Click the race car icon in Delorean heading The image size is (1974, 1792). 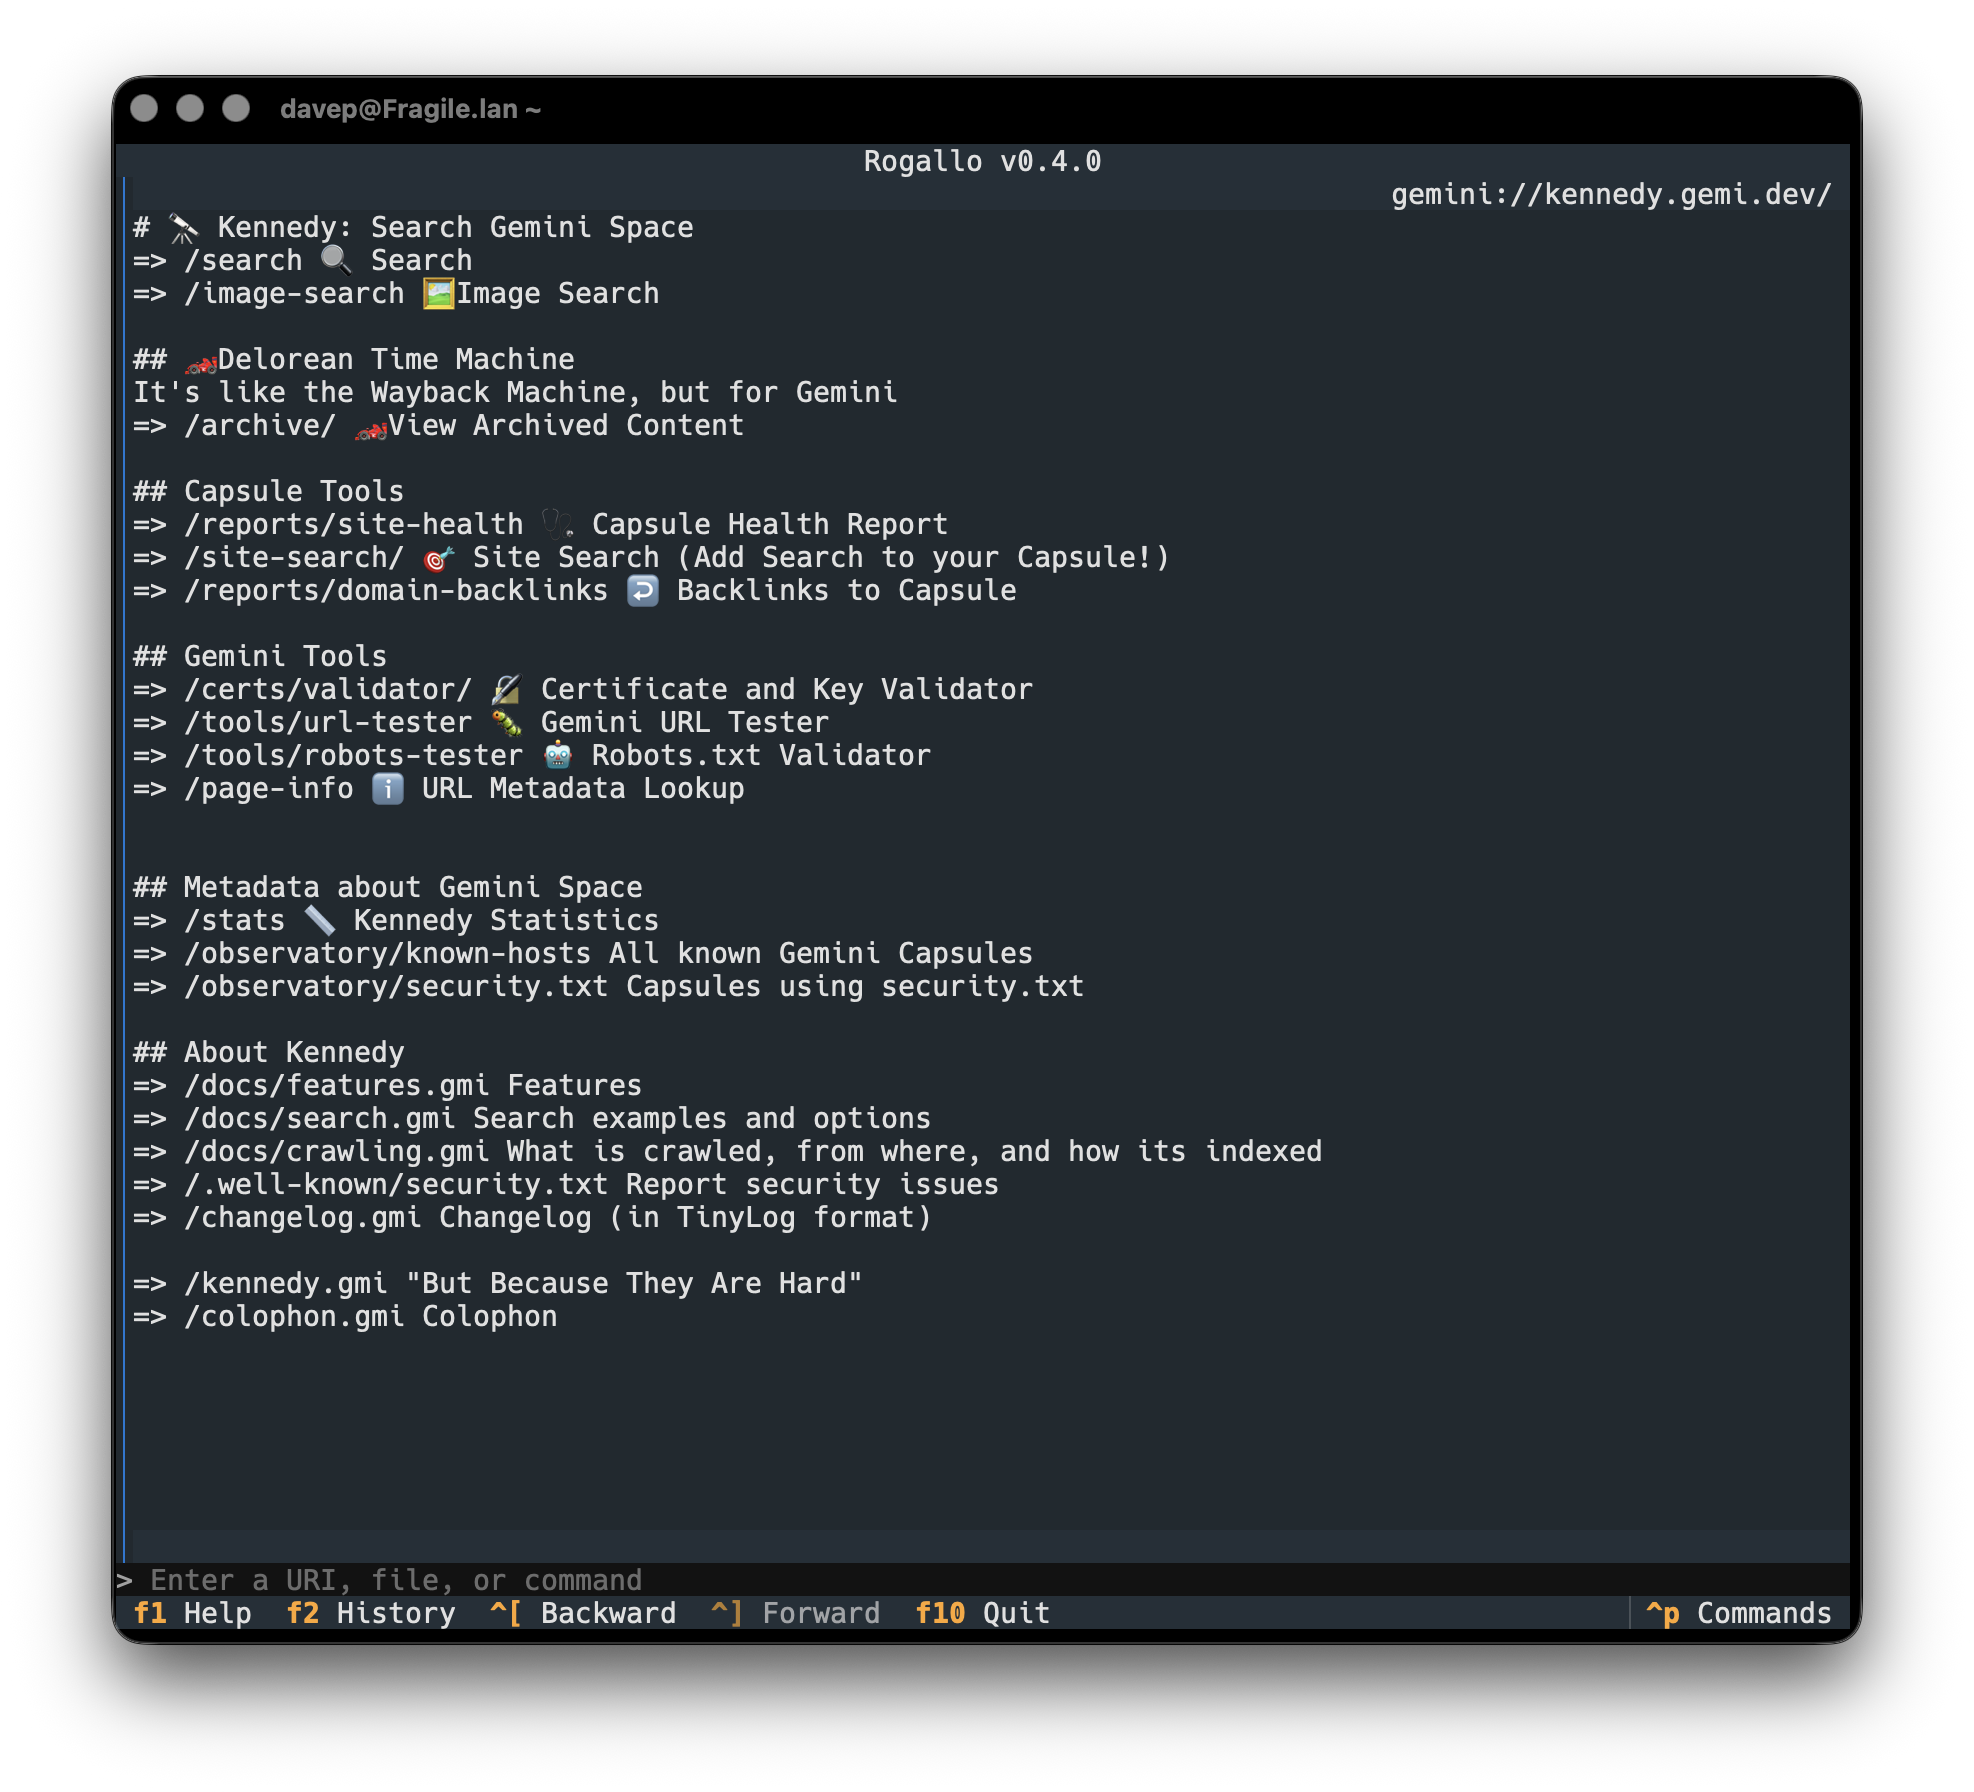[201, 362]
